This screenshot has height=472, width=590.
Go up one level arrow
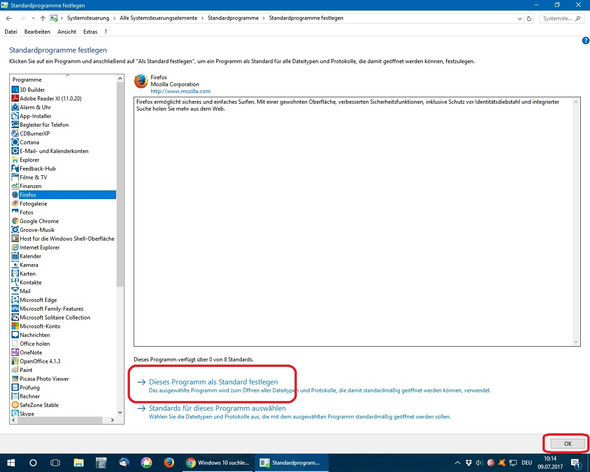[43, 18]
